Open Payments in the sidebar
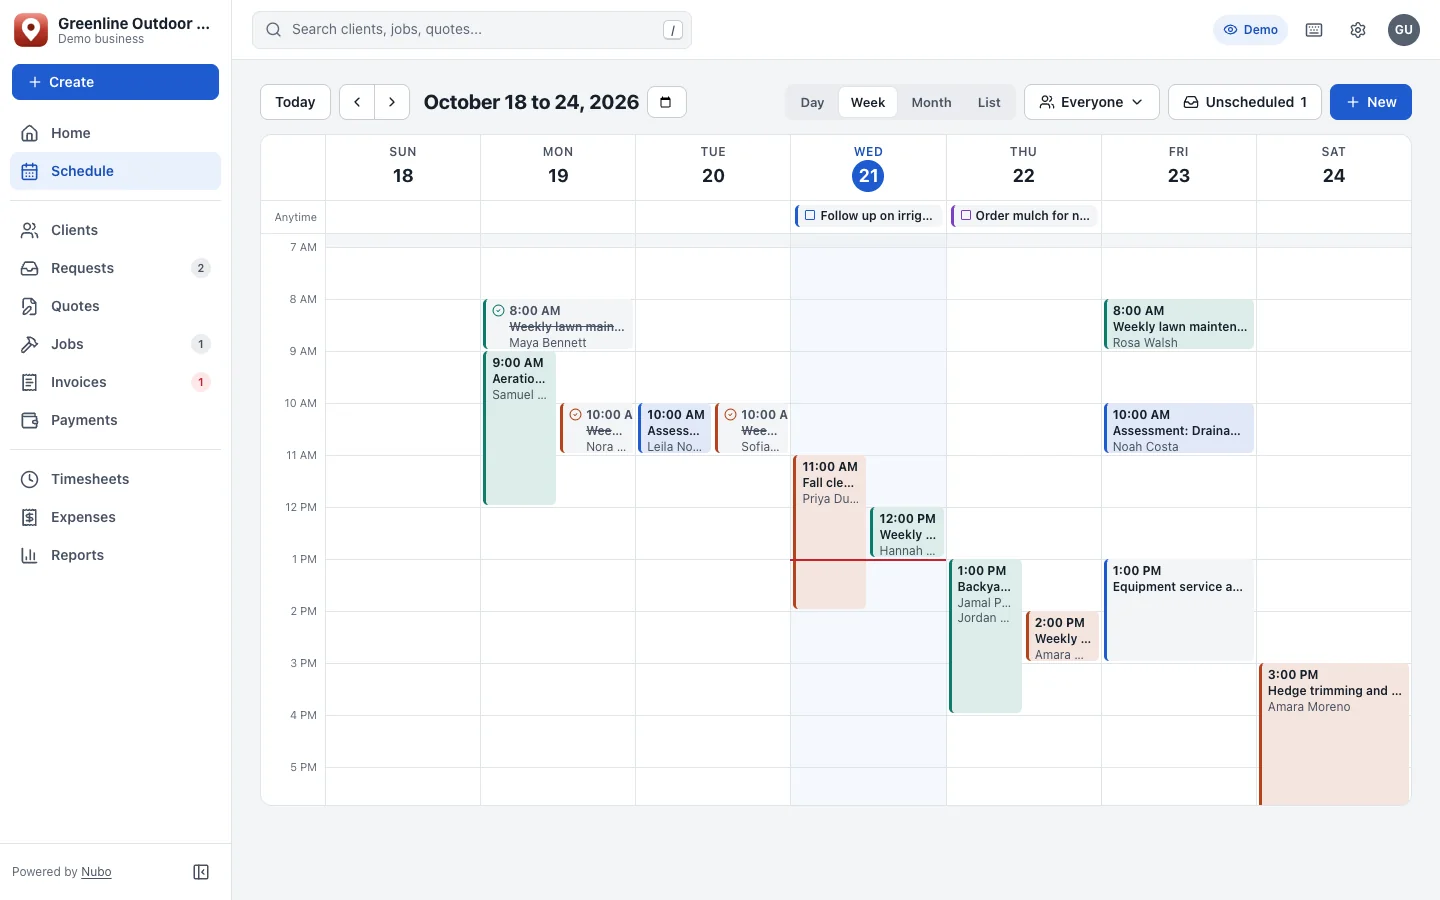Image resolution: width=1440 pixels, height=900 pixels. click(x=115, y=420)
